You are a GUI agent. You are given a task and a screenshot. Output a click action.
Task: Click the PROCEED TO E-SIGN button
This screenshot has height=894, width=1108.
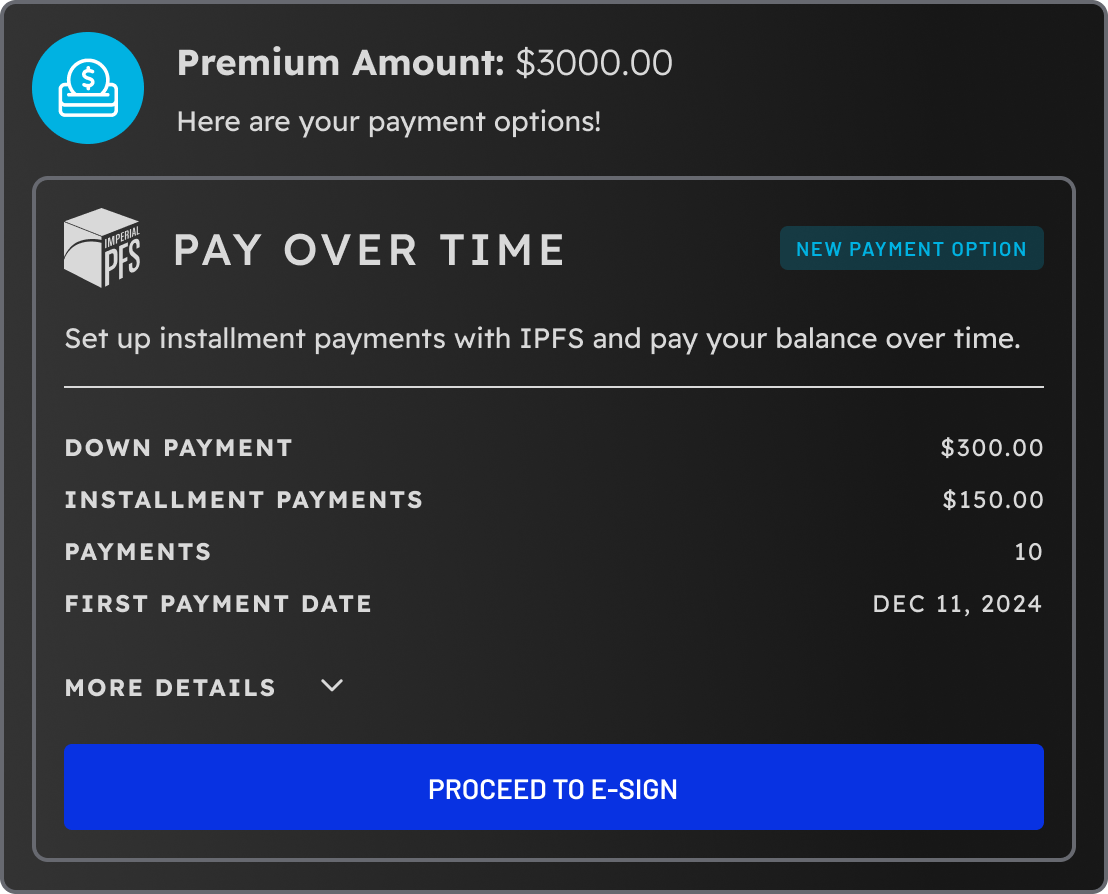click(553, 787)
